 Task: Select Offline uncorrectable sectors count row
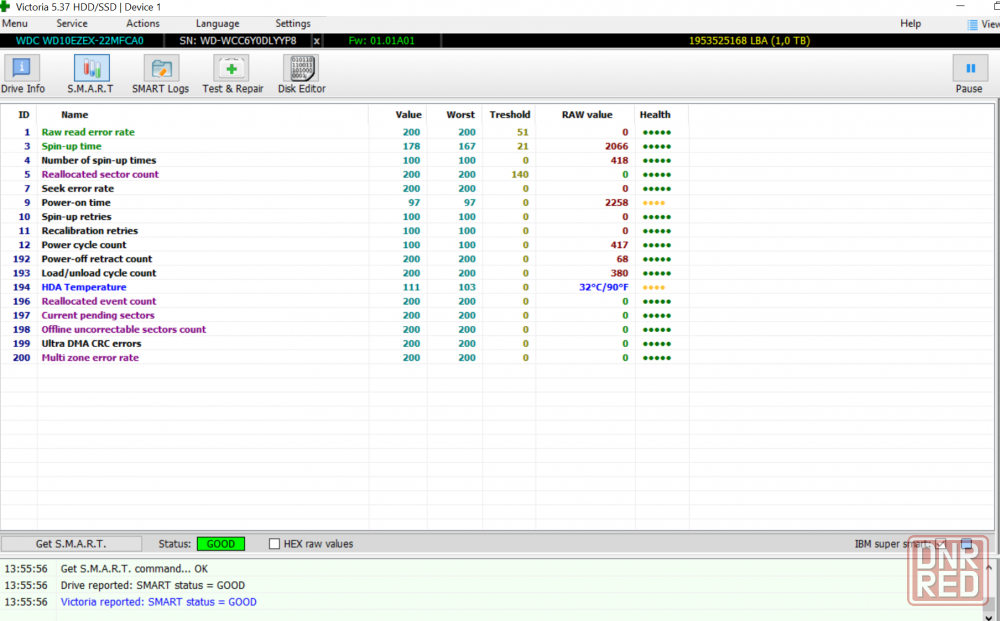point(344,329)
